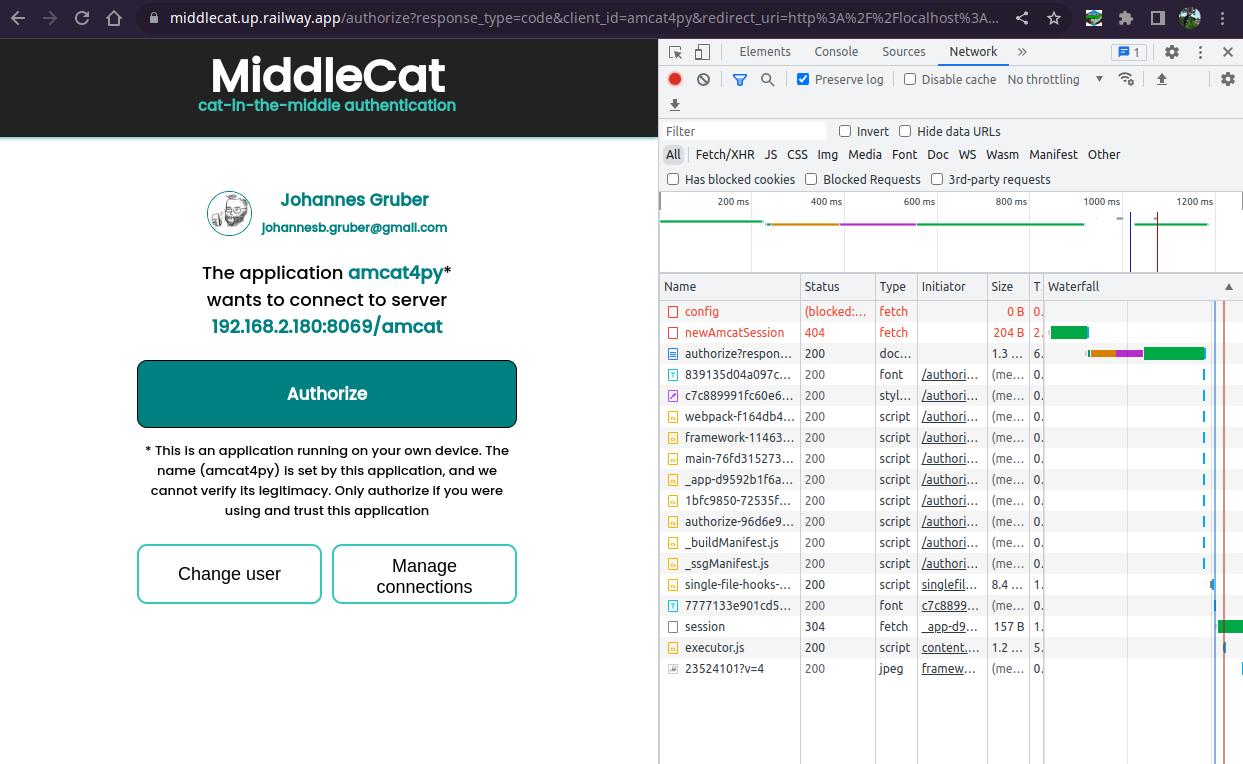The height and width of the screenshot is (764, 1243).
Task: Toggle the device toolbar icon
Action: [702, 51]
